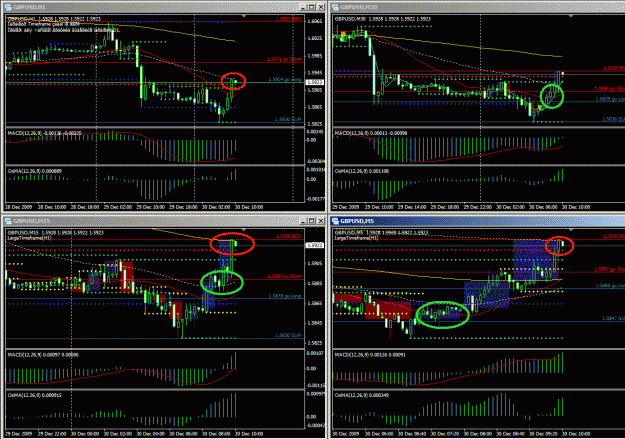Screen dimensions: 625x439
Task: Activate the GBPUSD,M5 window title bar
Action: (478, 220)
